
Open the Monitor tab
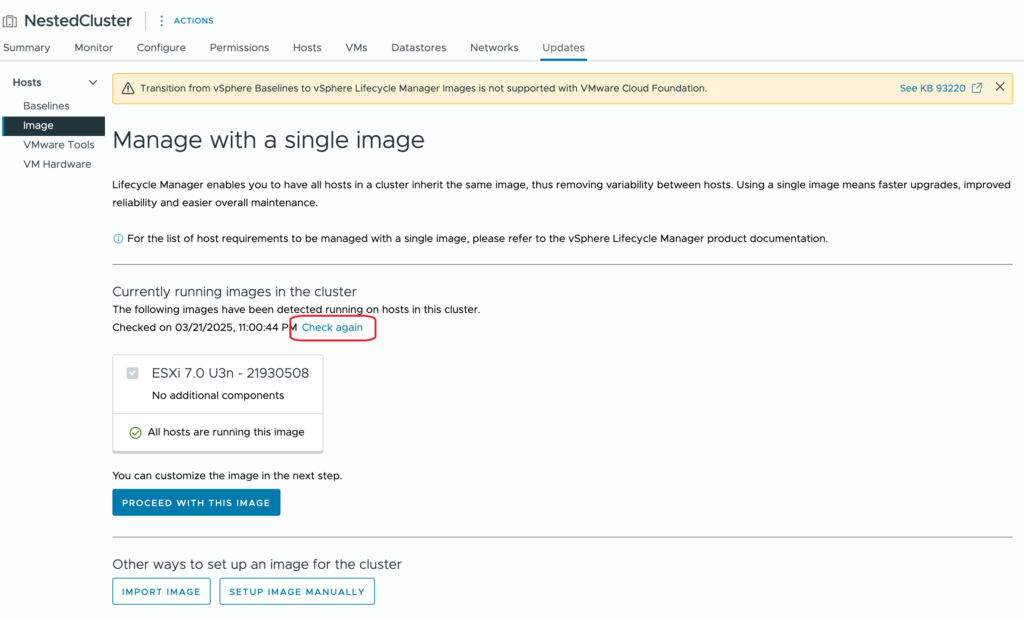pos(94,48)
